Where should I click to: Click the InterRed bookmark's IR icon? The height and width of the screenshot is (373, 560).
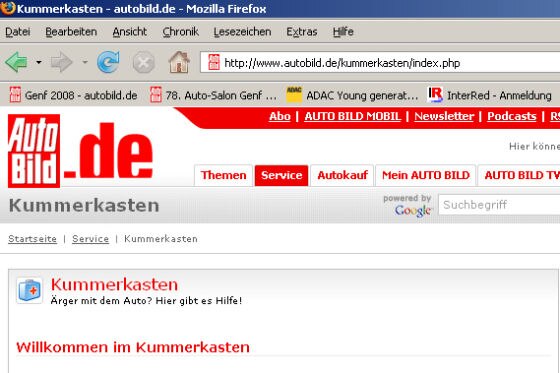pyautogui.click(x=435, y=95)
